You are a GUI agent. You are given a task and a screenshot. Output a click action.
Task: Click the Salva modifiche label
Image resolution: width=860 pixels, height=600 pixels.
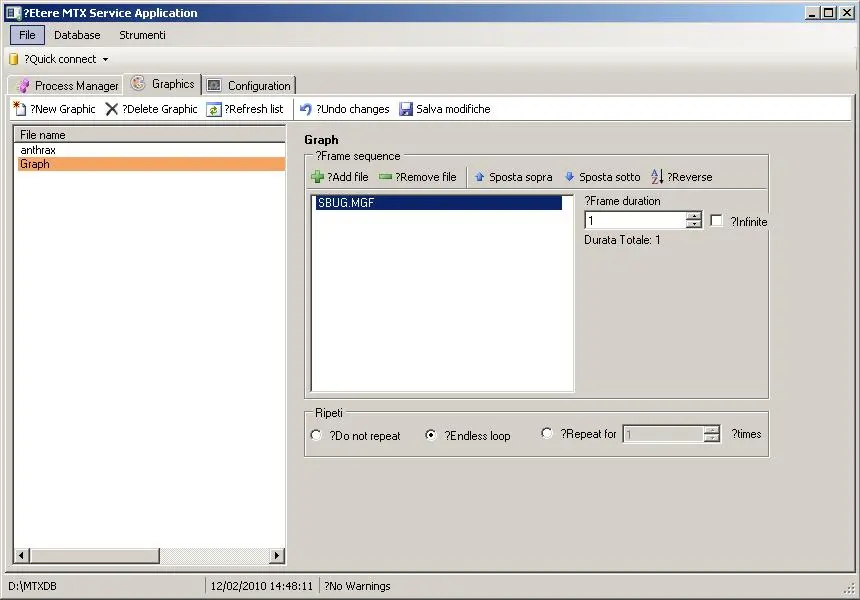tap(453, 109)
